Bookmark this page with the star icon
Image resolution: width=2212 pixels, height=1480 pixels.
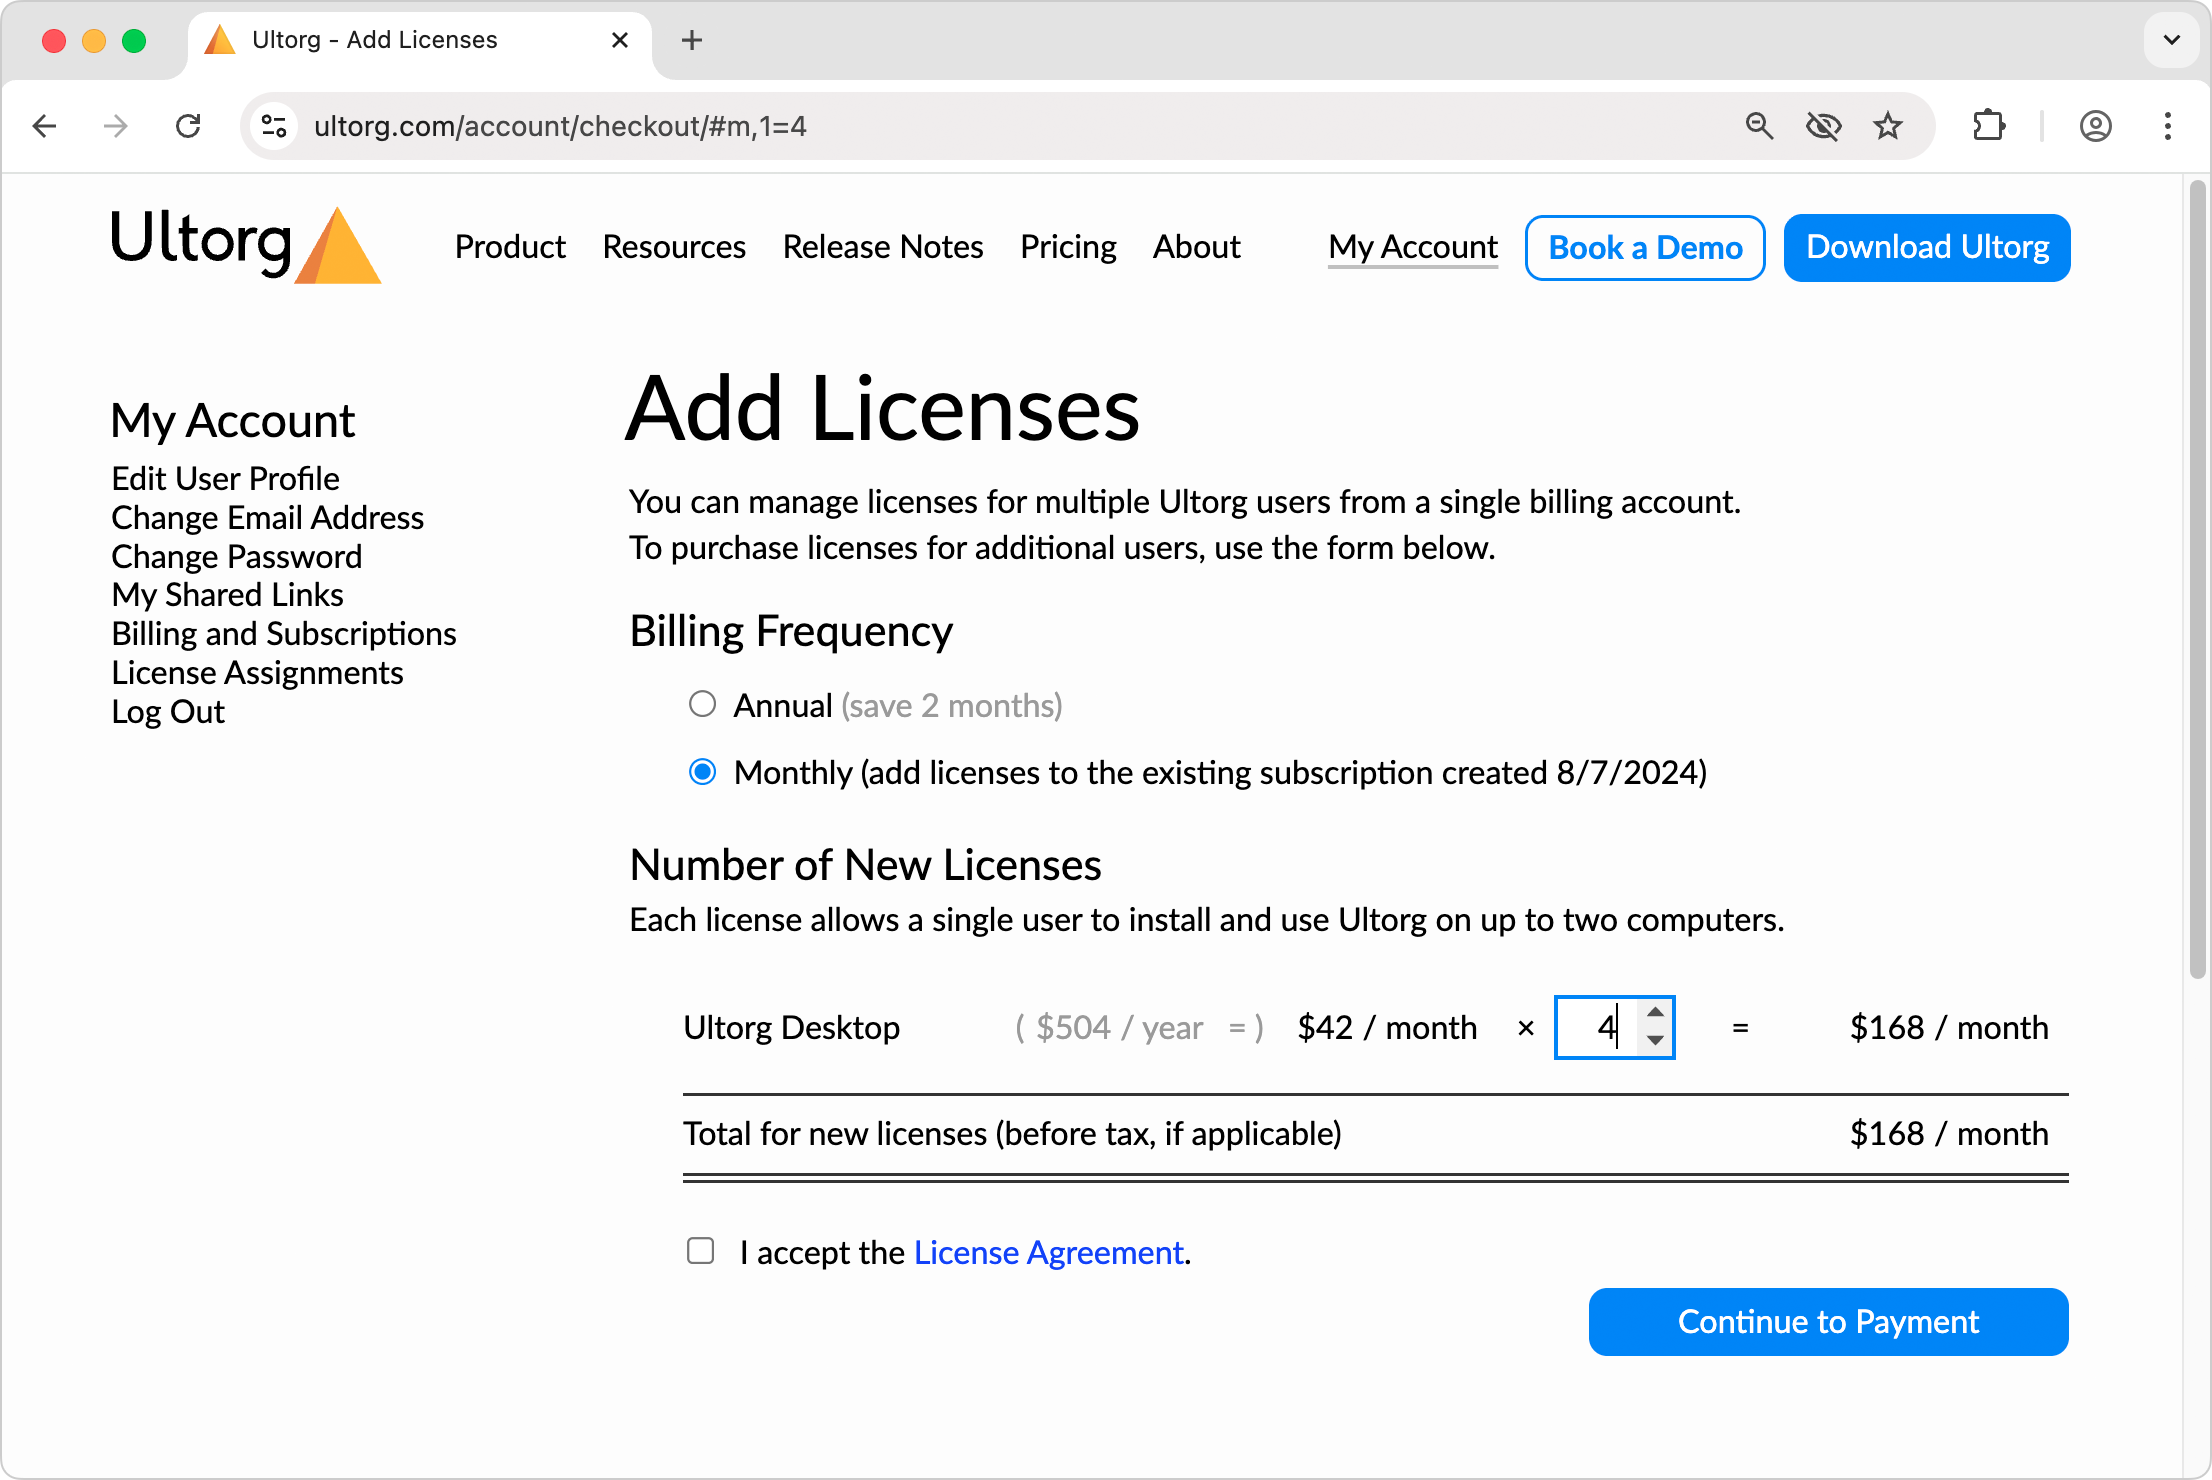pos(1888,126)
